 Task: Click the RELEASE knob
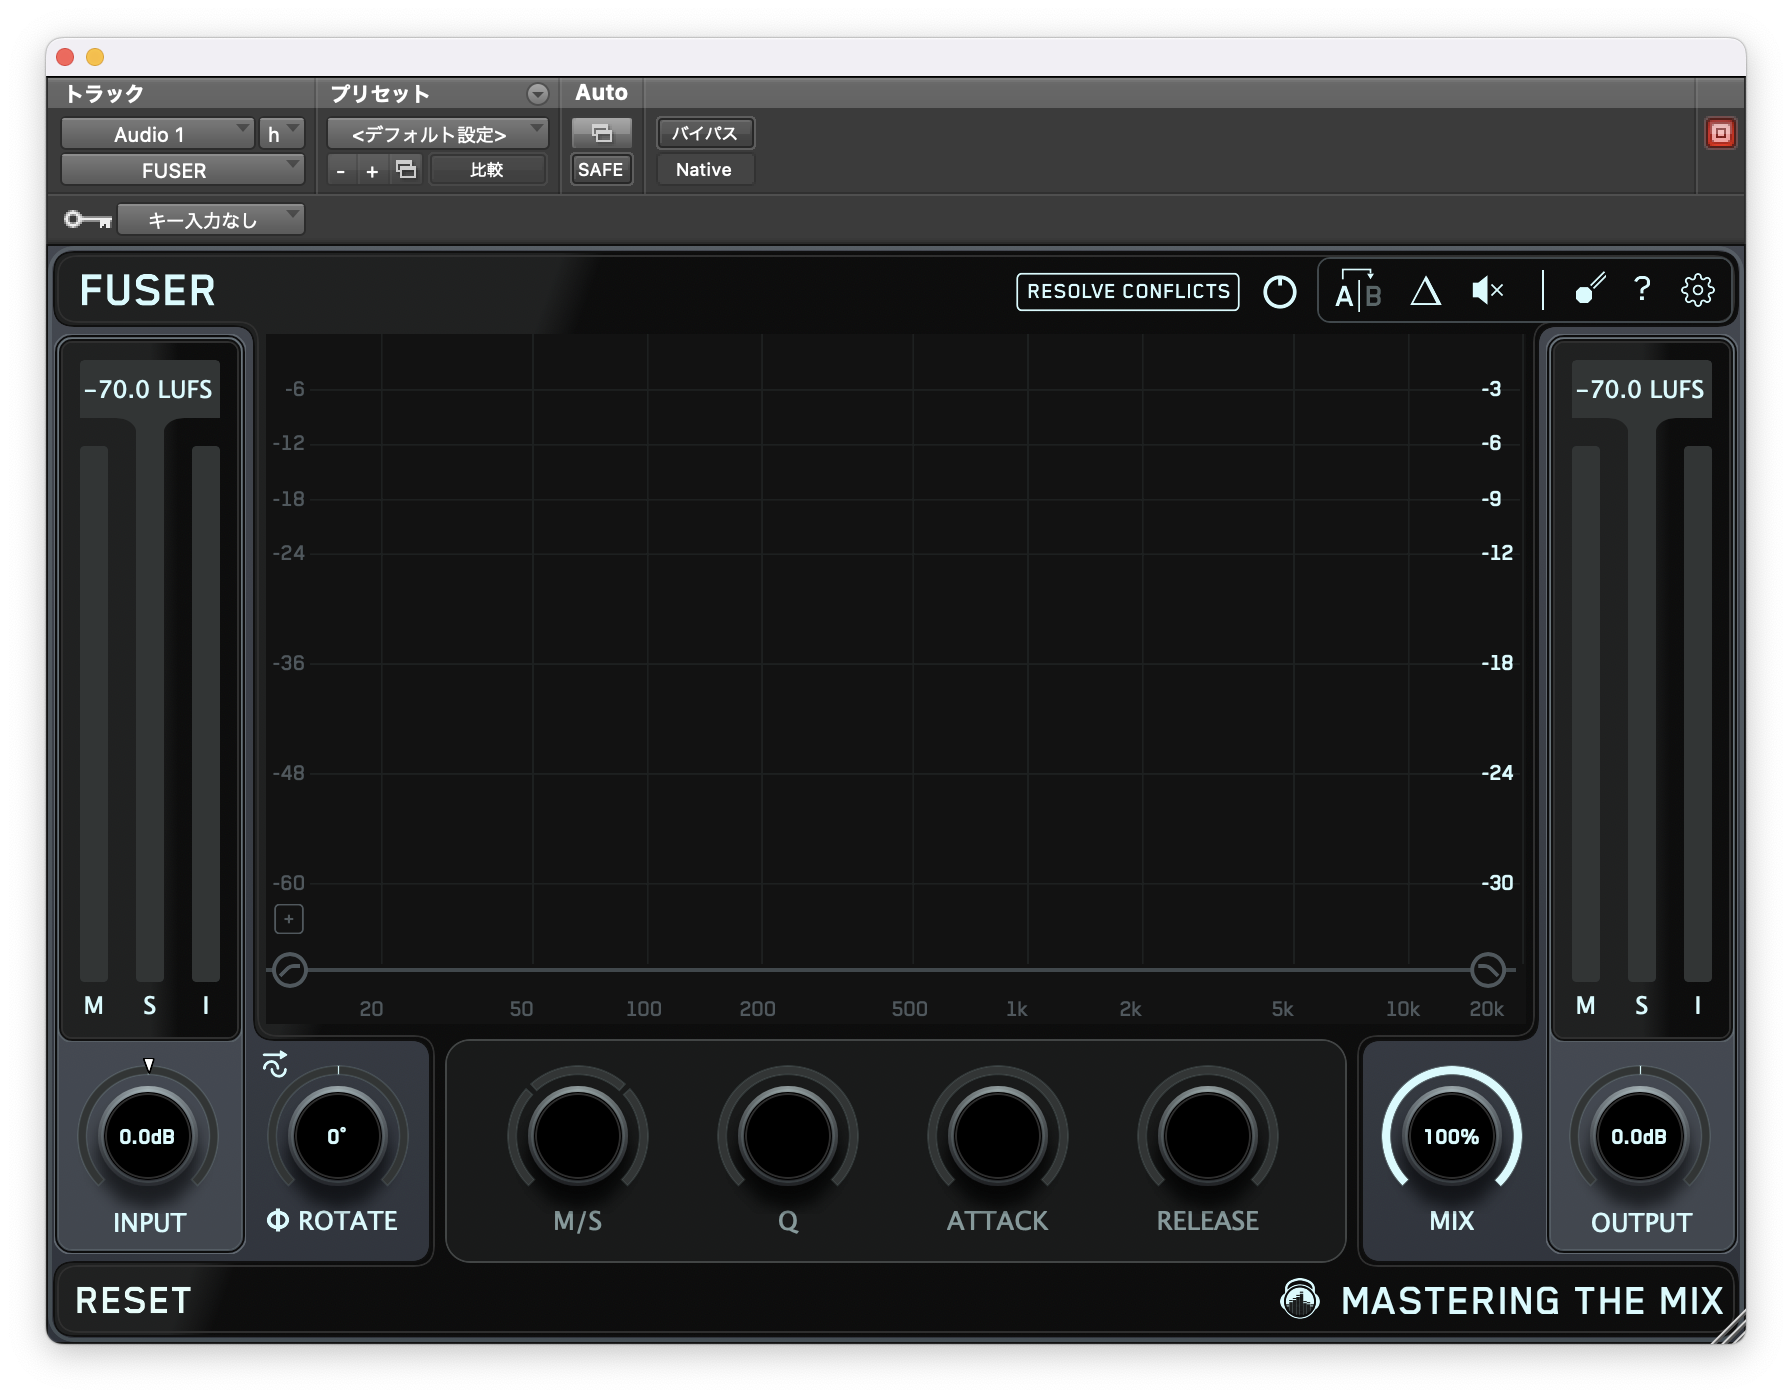[1208, 1136]
